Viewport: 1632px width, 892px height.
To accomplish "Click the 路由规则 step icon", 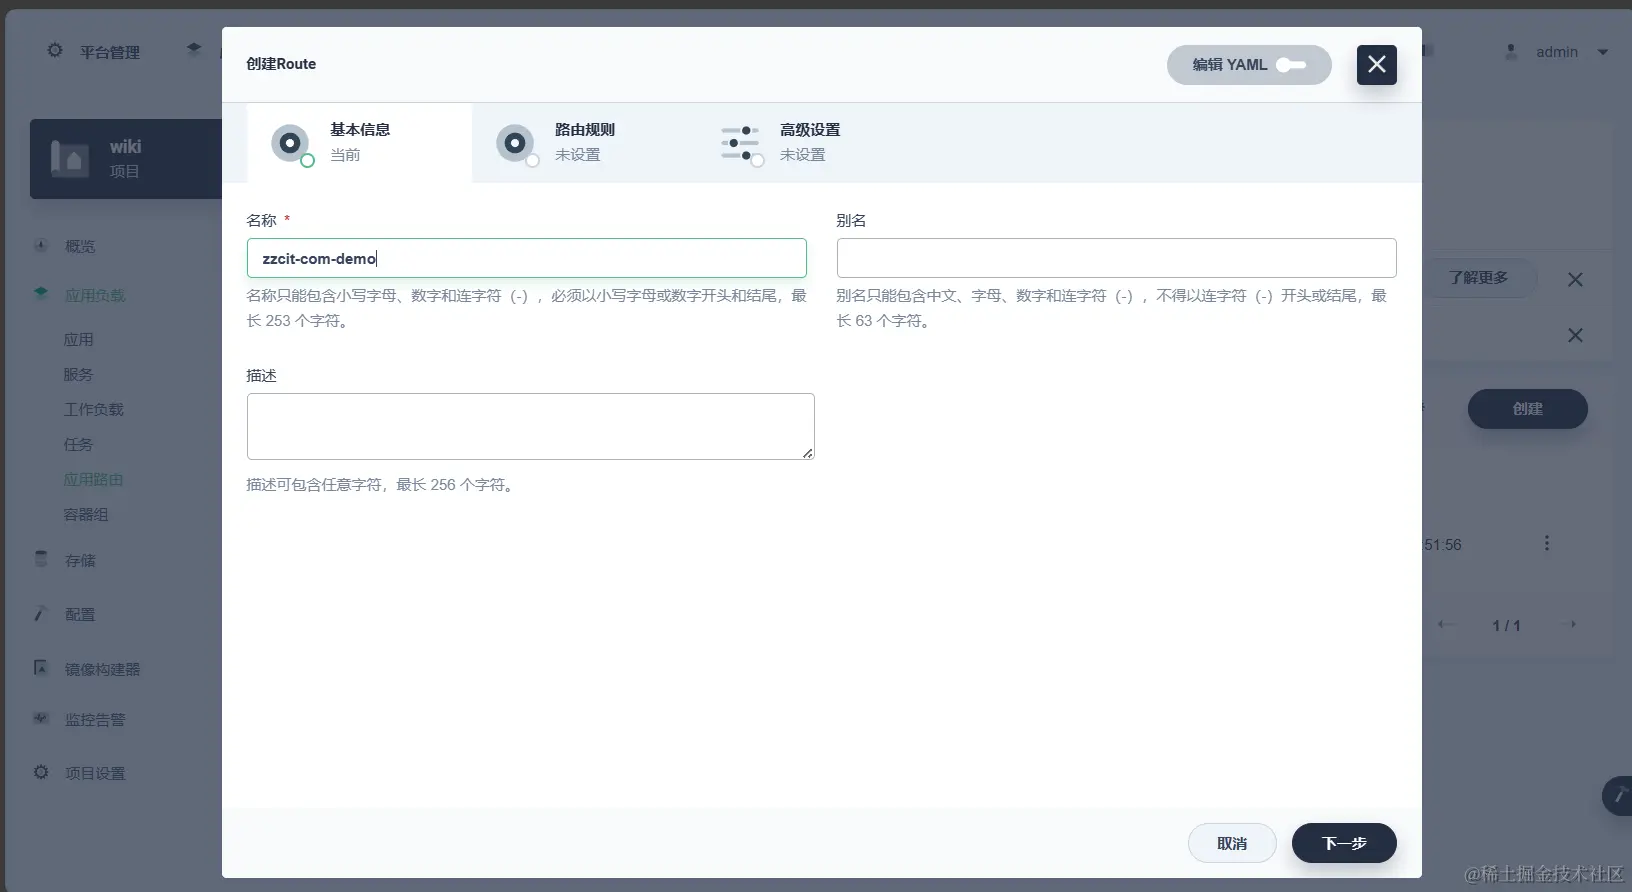I will pyautogui.click(x=515, y=143).
